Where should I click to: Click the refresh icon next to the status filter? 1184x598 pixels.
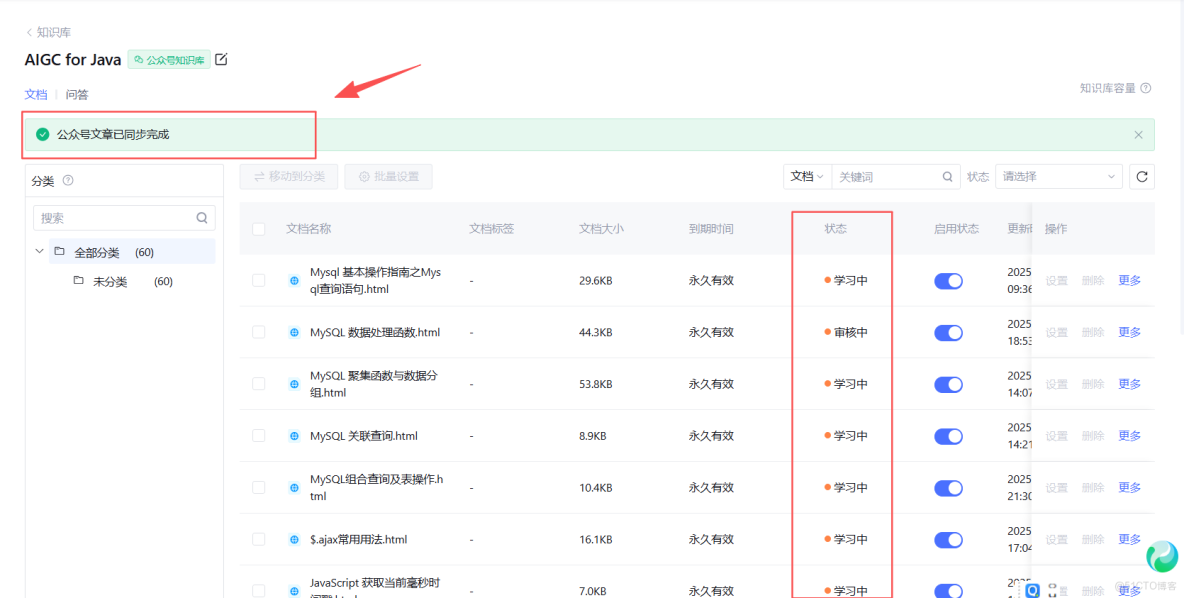click(1142, 176)
